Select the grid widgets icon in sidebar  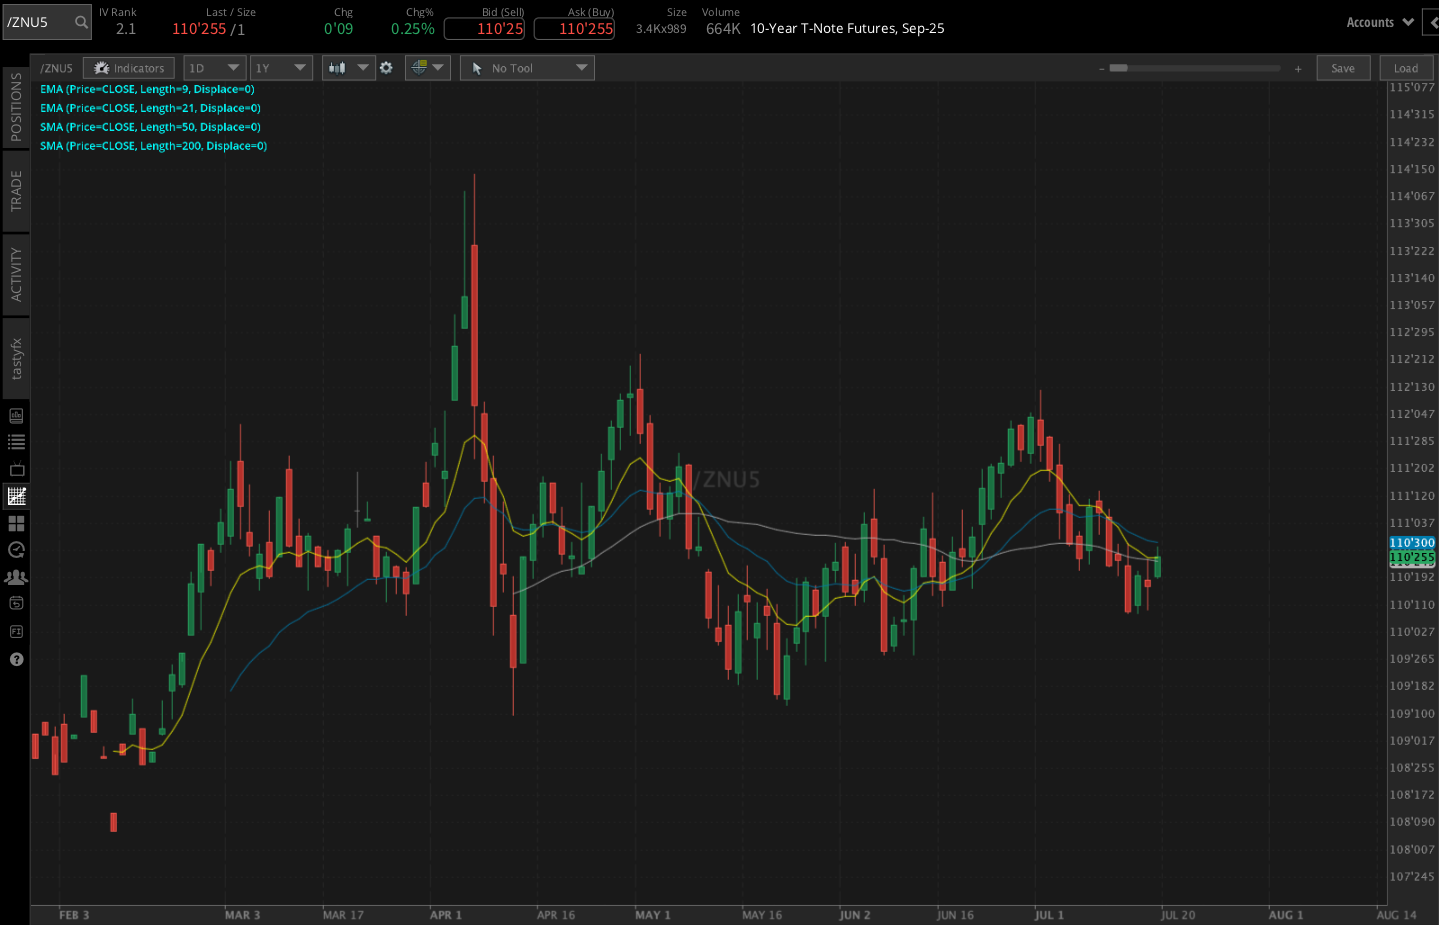15,523
